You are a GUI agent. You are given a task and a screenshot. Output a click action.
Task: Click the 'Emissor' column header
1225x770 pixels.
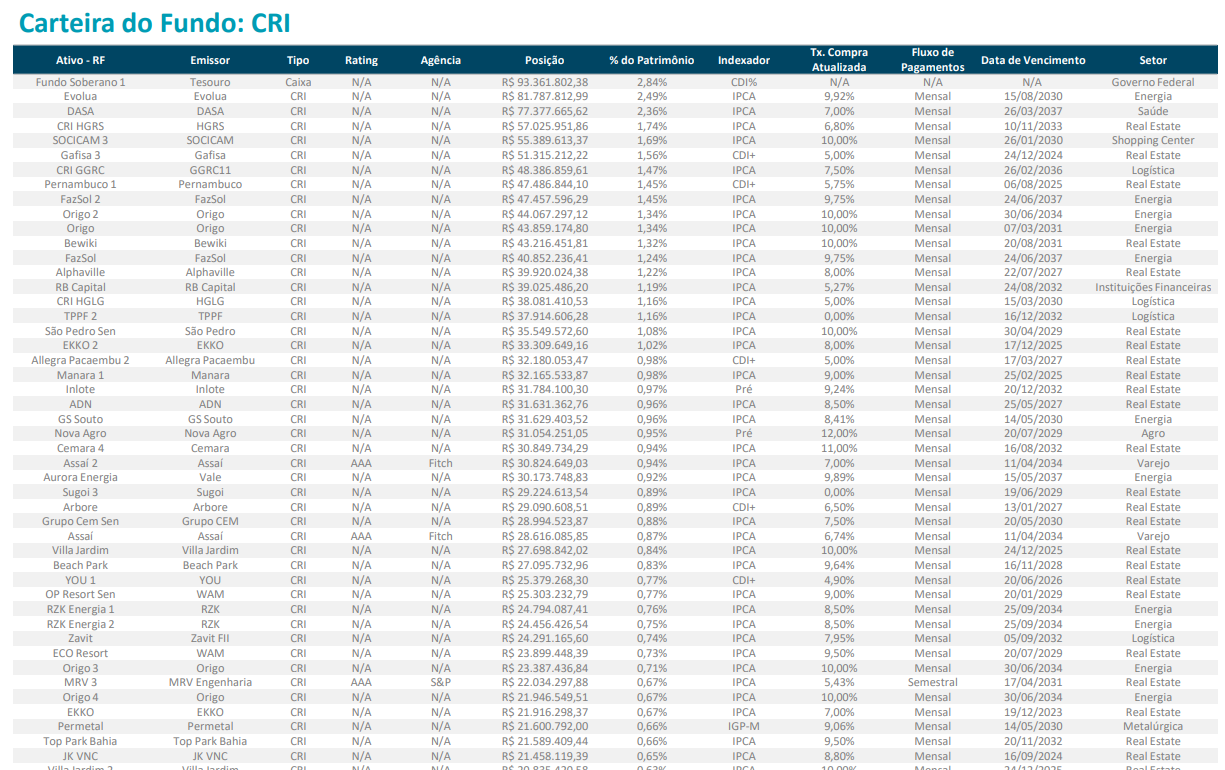click(210, 60)
